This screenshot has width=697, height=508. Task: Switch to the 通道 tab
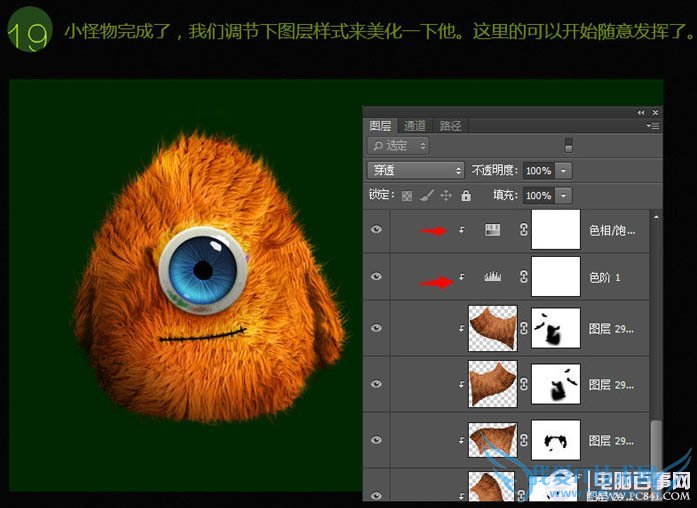click(x=415, y=126)
